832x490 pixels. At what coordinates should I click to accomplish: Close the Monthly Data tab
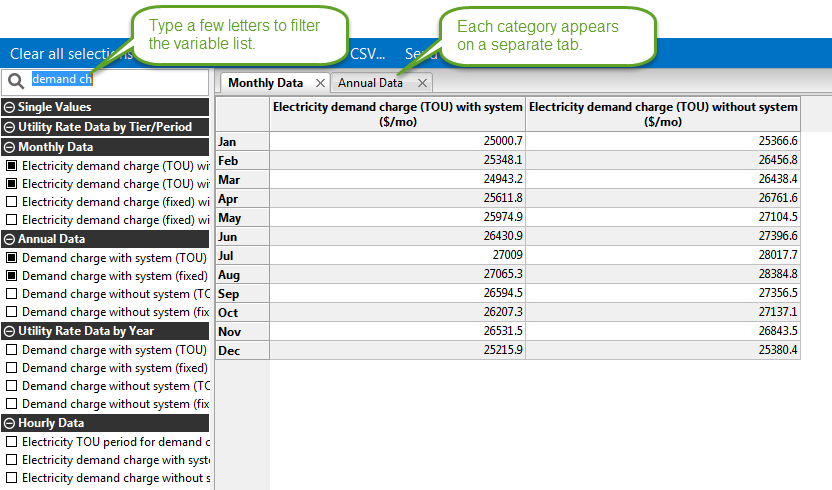coord(320,83)
